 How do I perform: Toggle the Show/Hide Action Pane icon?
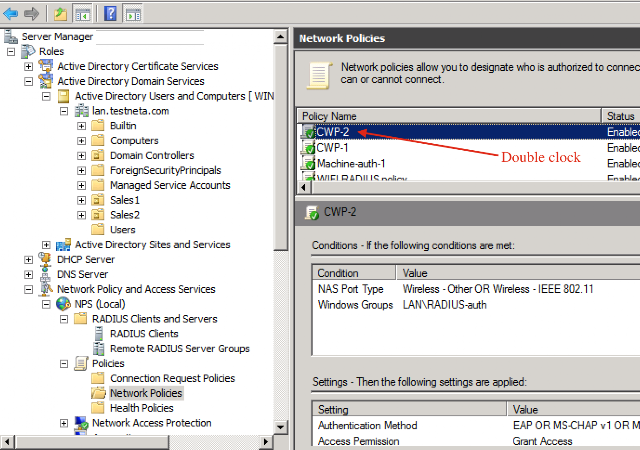pos(133,14)
